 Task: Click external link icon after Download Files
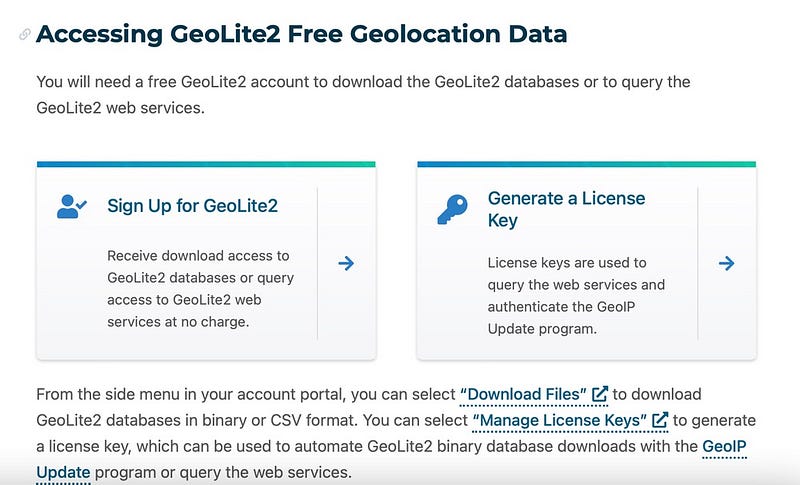click(x=599, y=394)
